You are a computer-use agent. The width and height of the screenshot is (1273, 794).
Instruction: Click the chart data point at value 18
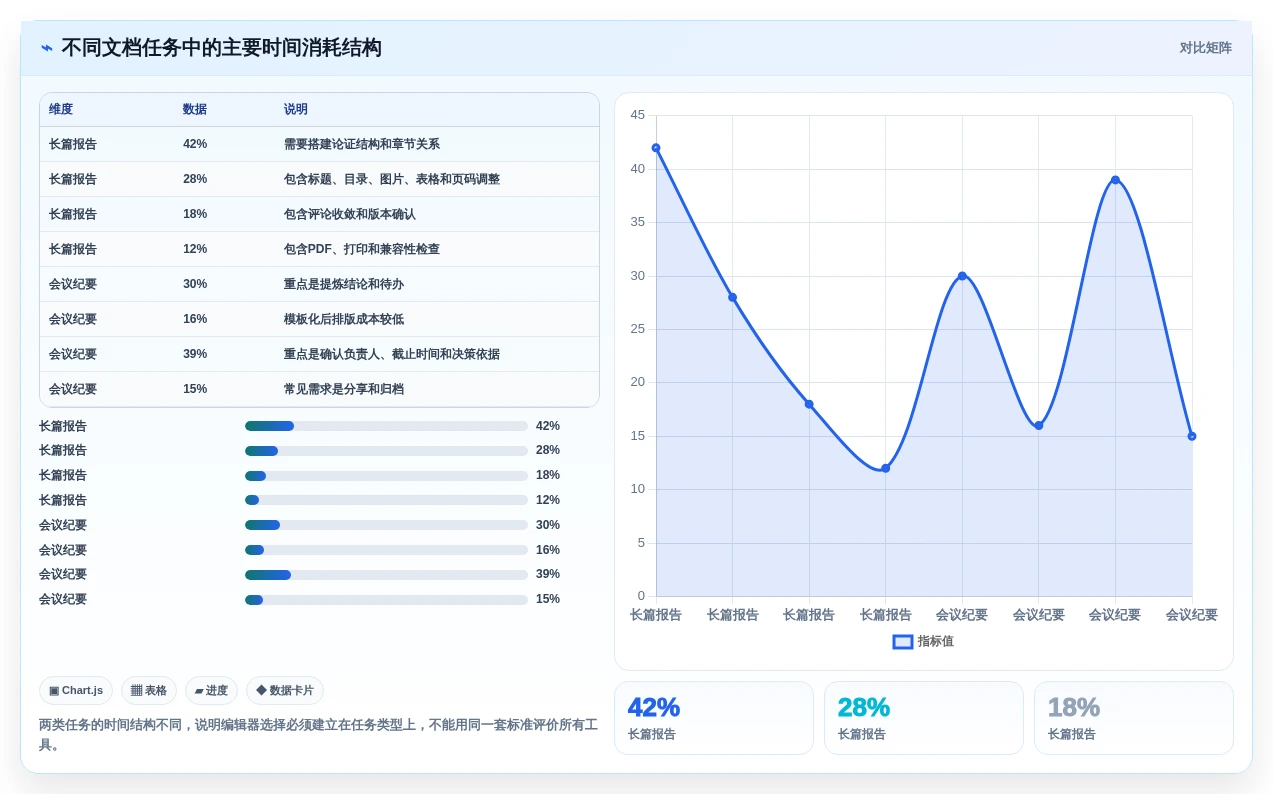click(x=809, y=404)
